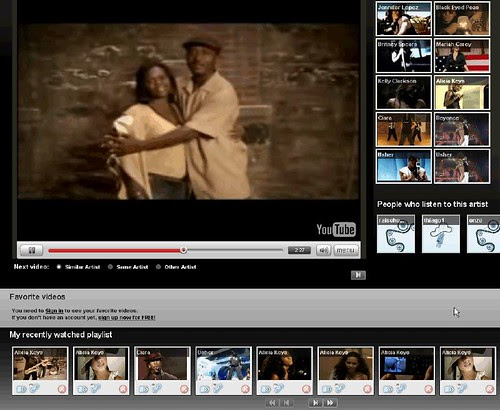The image size is (500, 410).
Task: Jump to first page of the playlist
Action: tap(272, 403)
